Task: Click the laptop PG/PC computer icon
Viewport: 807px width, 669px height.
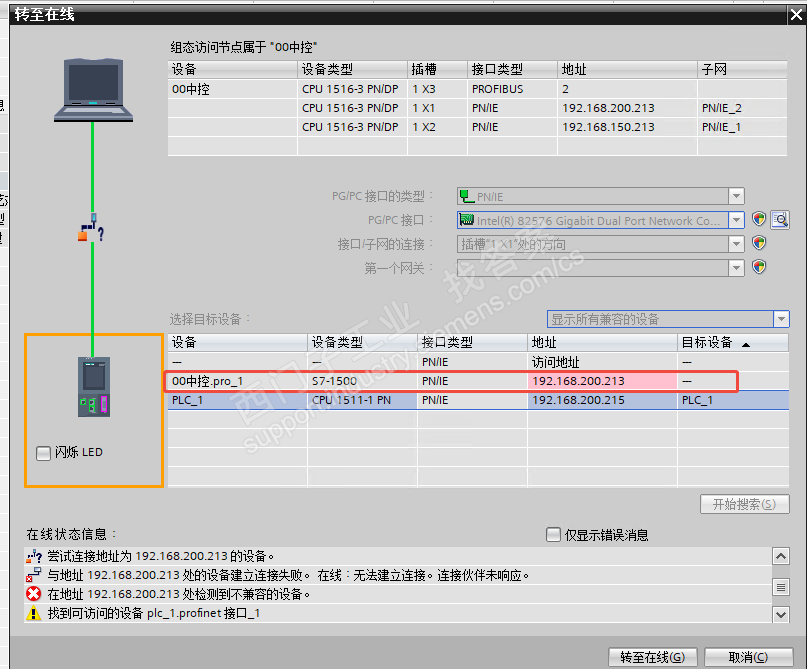Action: [93, 90]
